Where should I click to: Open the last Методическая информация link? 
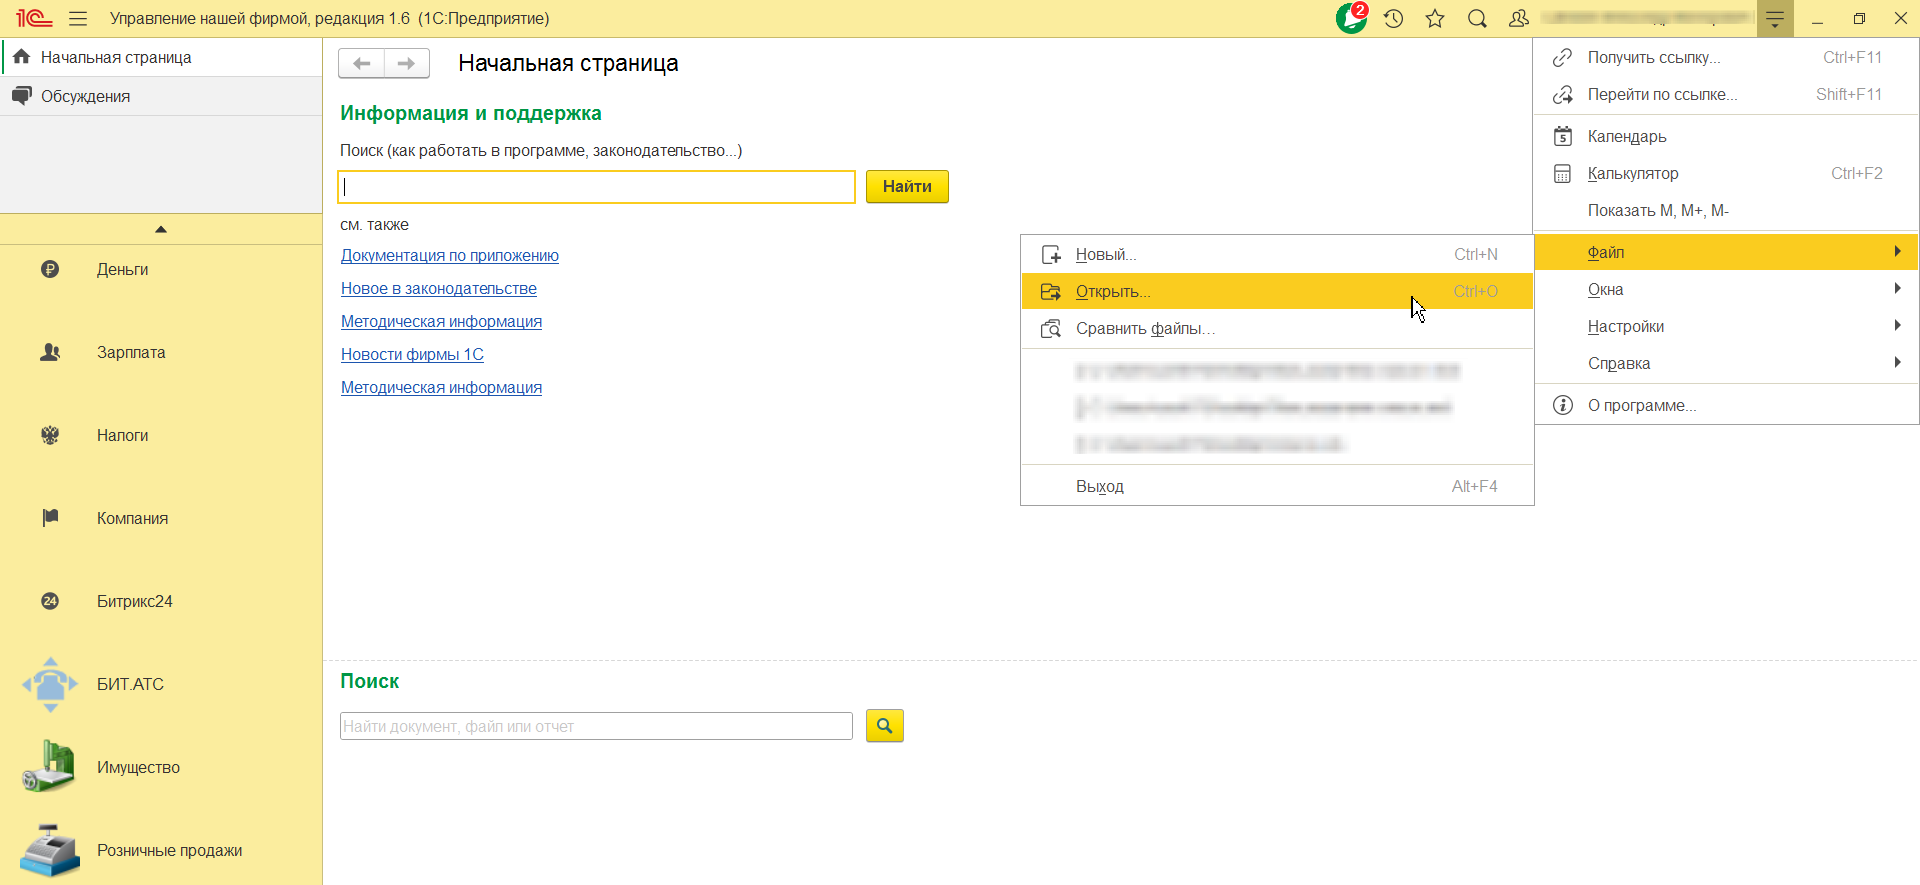[x=441, y=387]
